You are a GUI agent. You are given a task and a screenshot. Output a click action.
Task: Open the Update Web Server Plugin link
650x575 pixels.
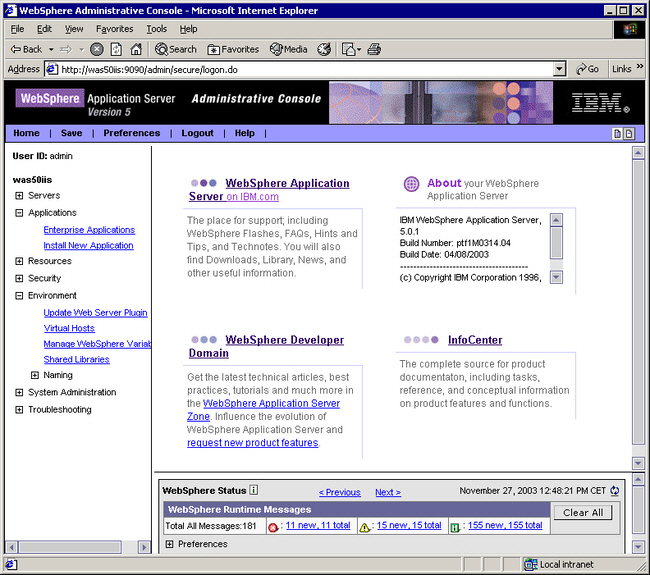[x=95, y=313]
